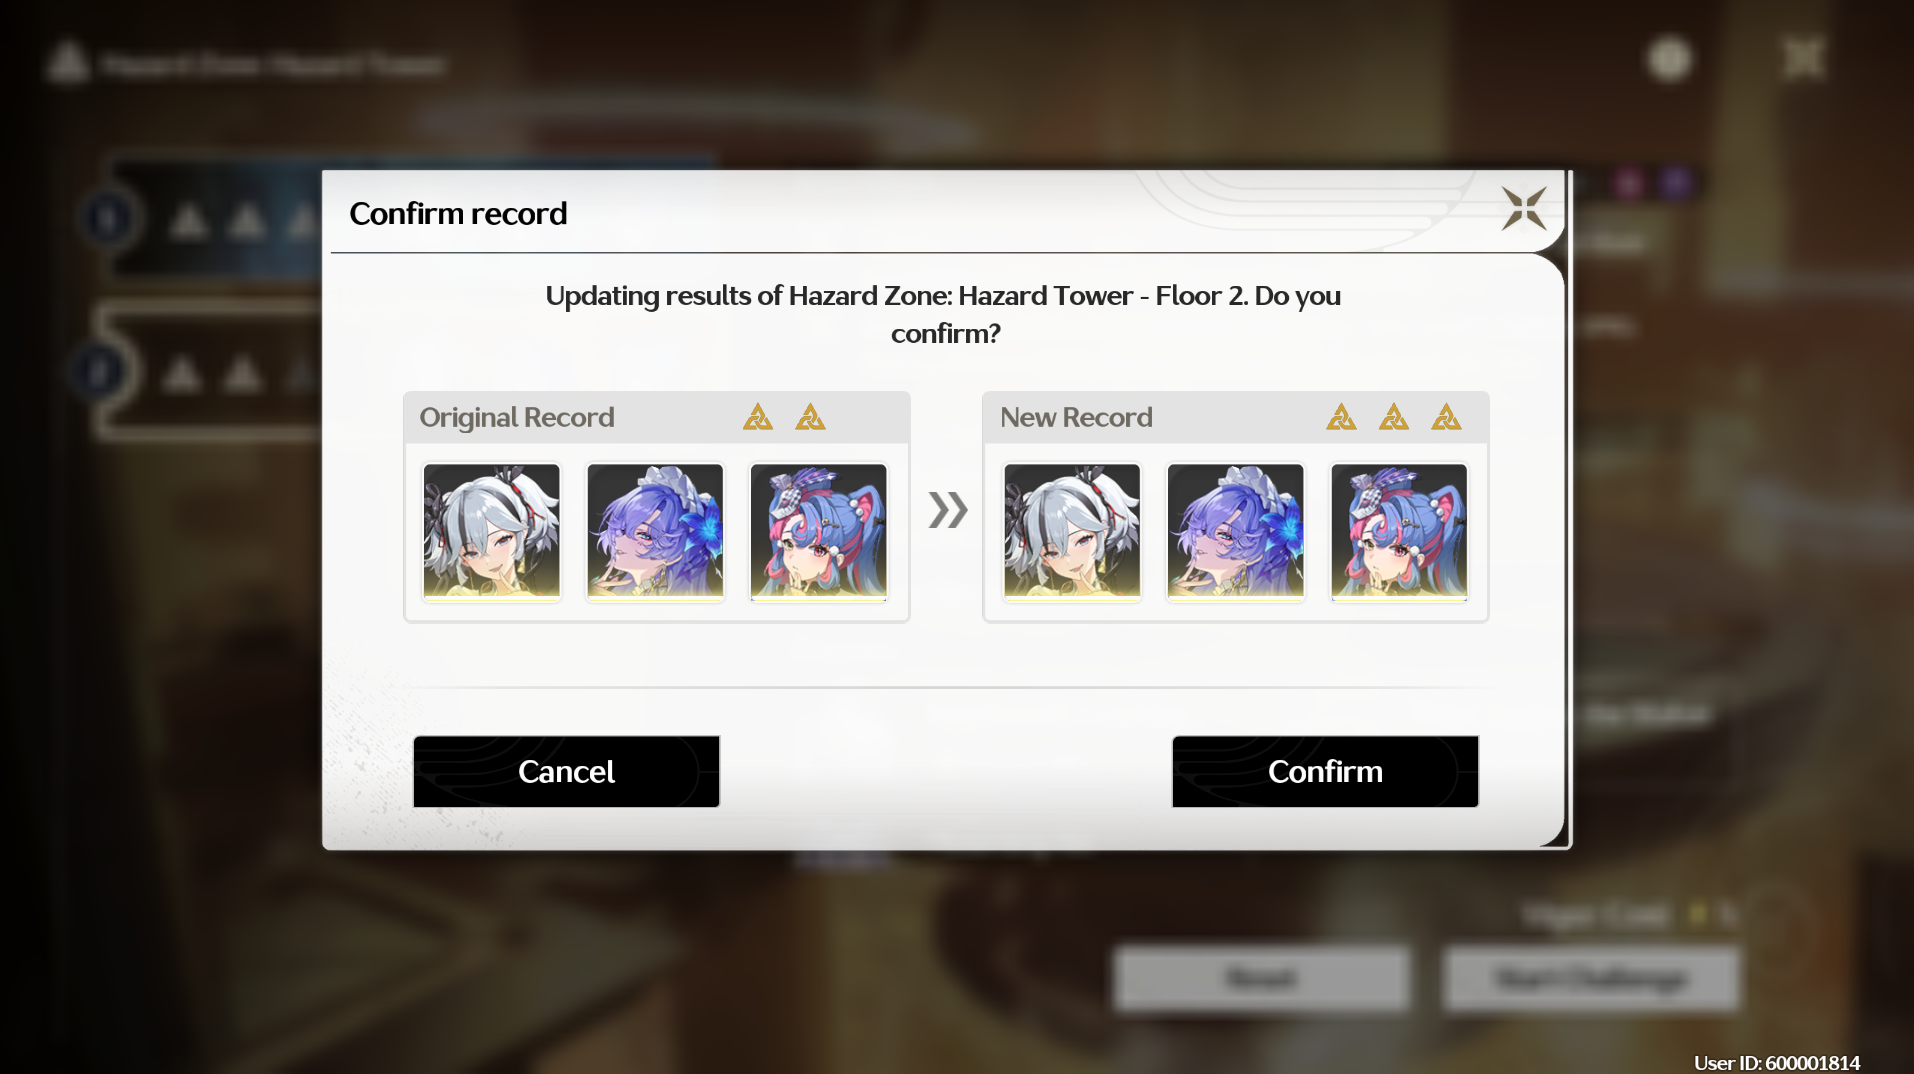Click the Original Record header label

click(517, 417)
